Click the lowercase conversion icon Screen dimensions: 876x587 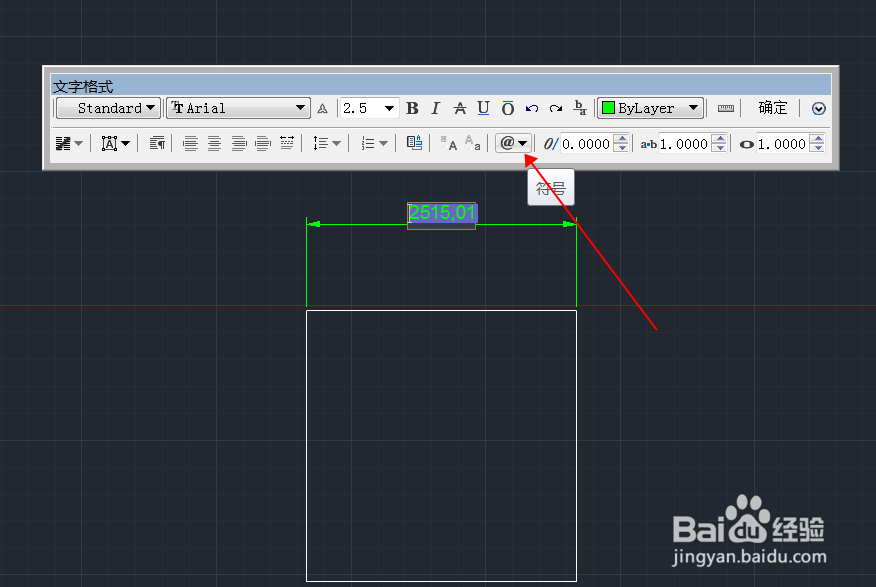point(473,144)
